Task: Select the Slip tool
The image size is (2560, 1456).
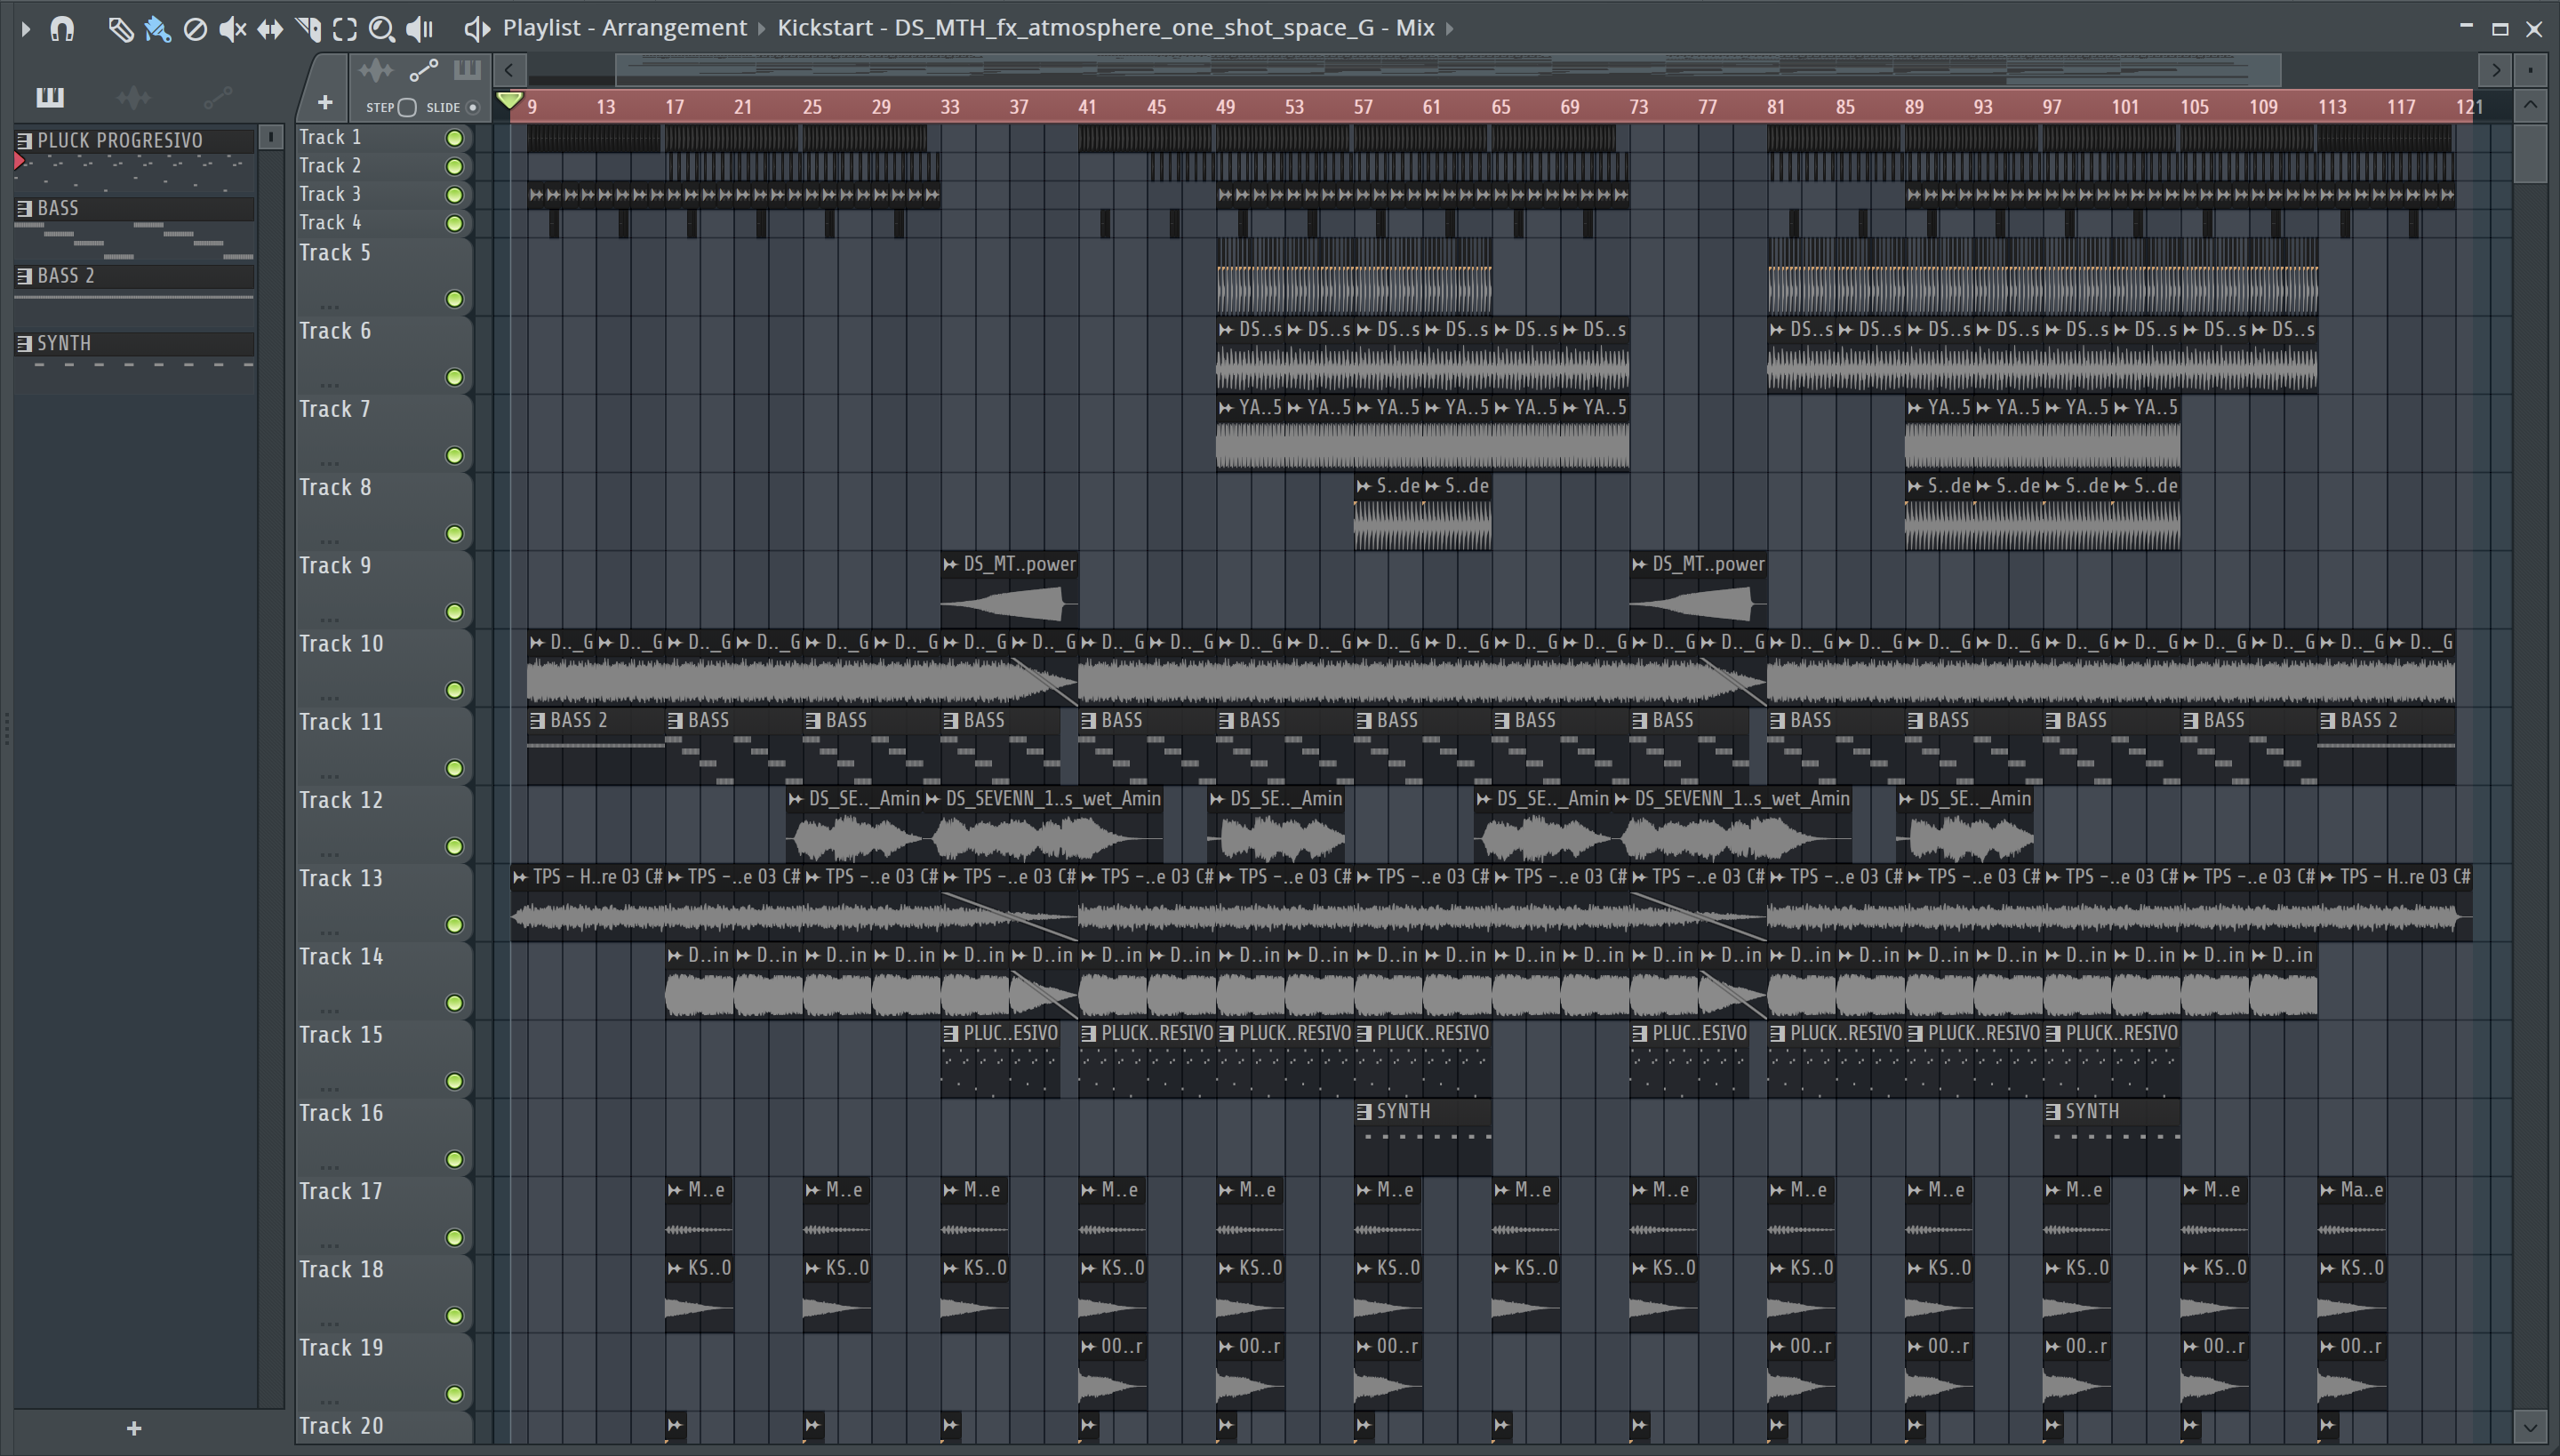Action: click(270, 29)
